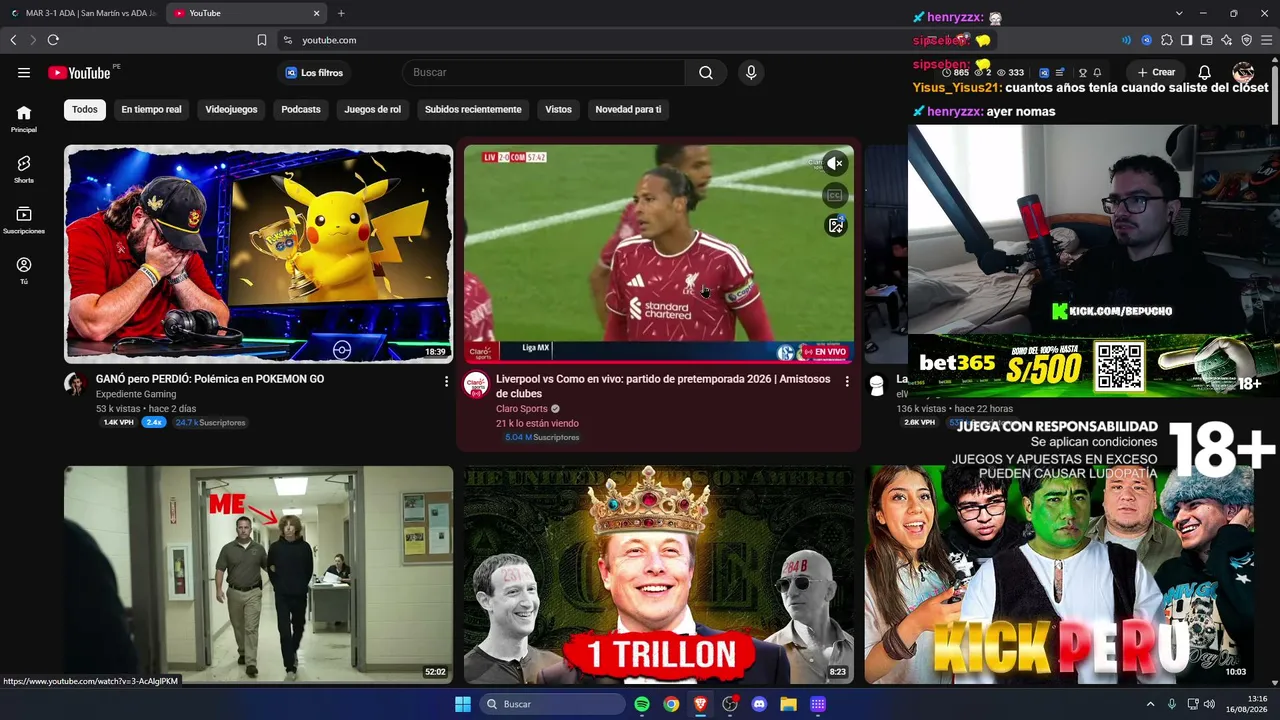Open a new browser tab
Image resolution: width=1280 pixels, height=720 pixels.
click(341, 13)
